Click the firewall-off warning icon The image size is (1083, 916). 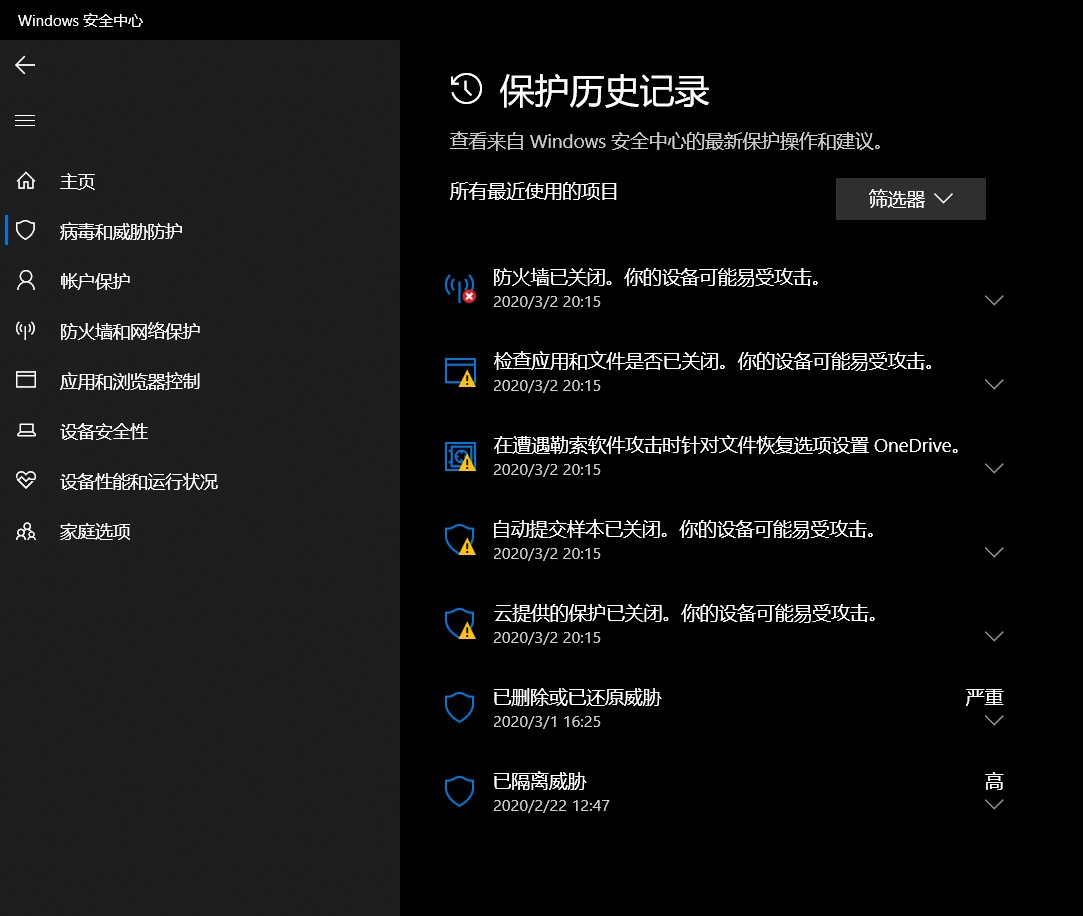460,289
